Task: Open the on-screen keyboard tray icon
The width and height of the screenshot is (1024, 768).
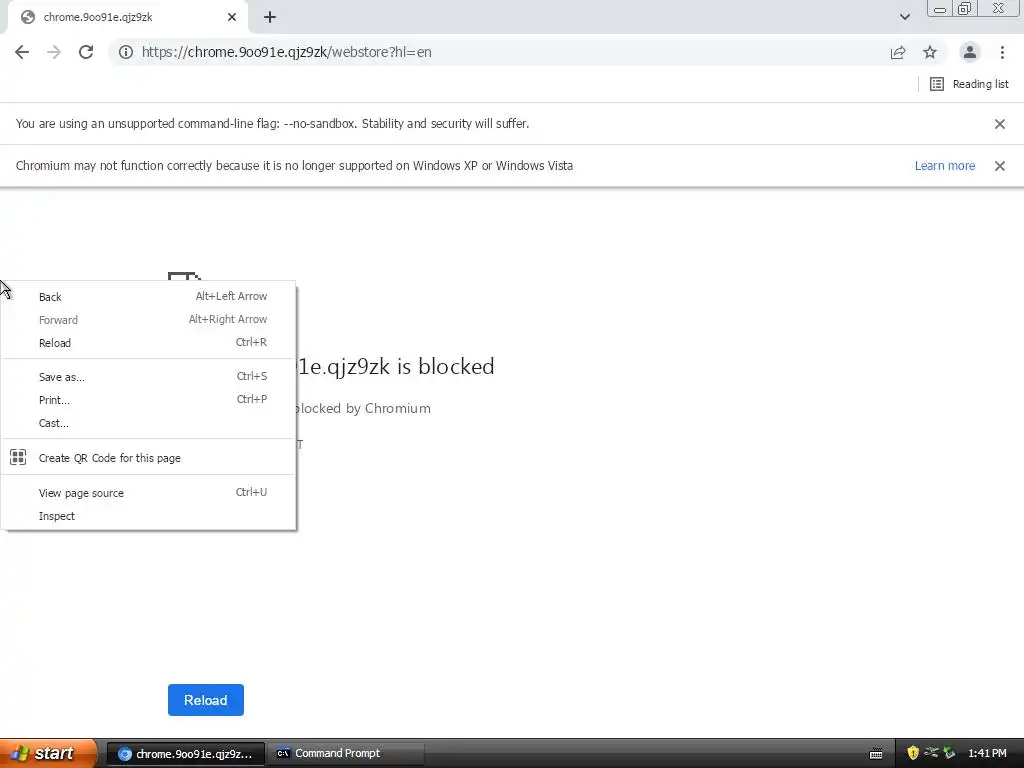Action: [x=876, y=754]
